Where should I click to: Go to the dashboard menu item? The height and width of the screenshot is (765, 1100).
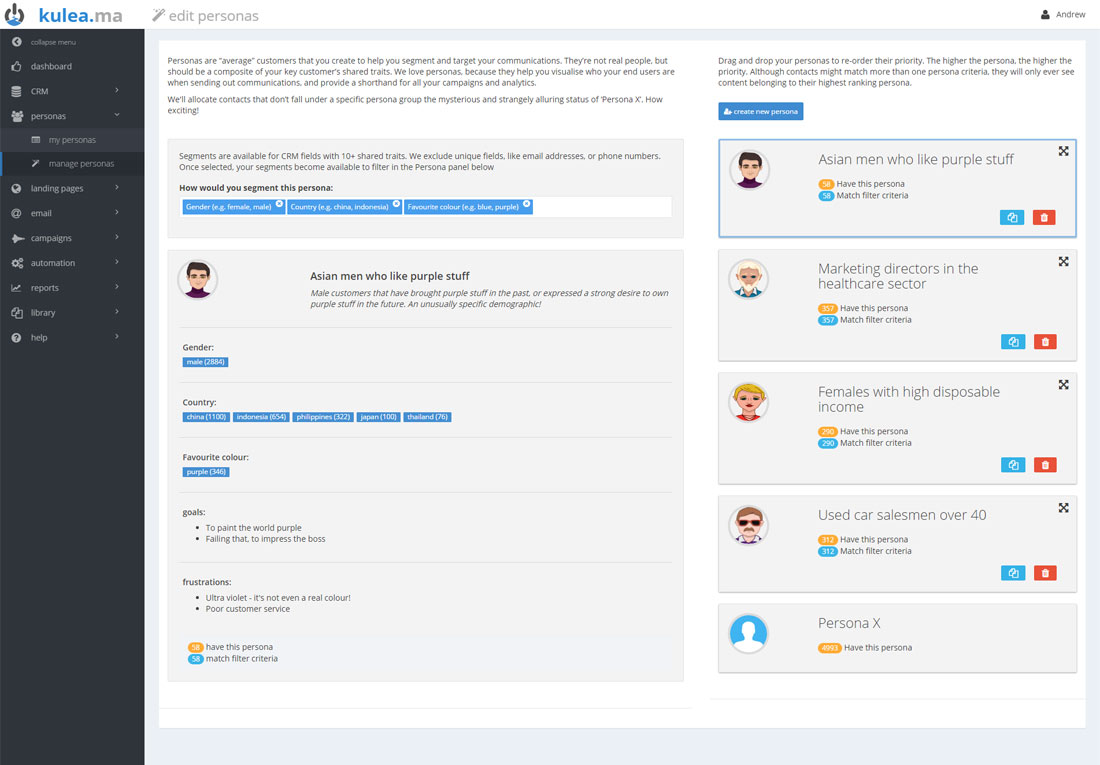[51, 66]
